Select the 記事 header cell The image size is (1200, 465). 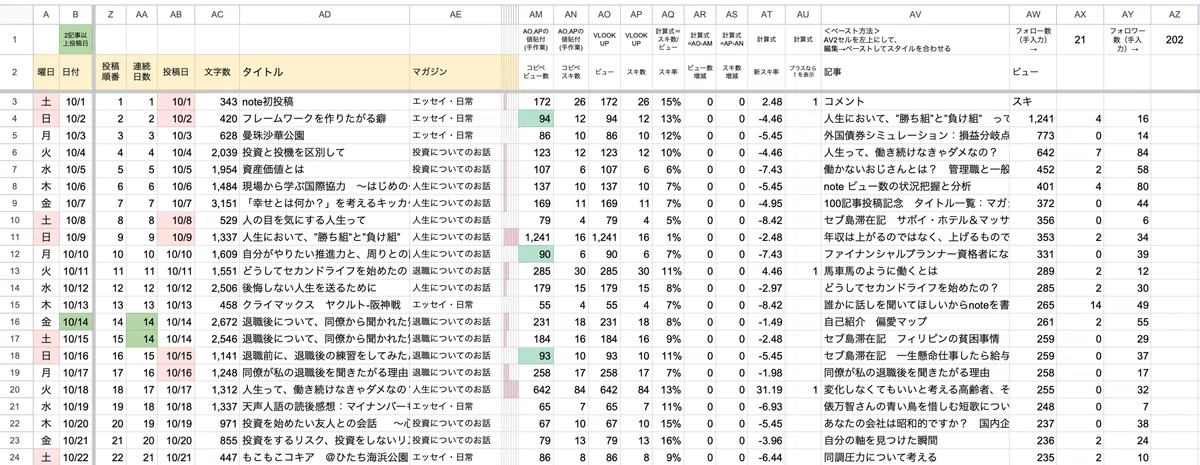tap(915, 73)
